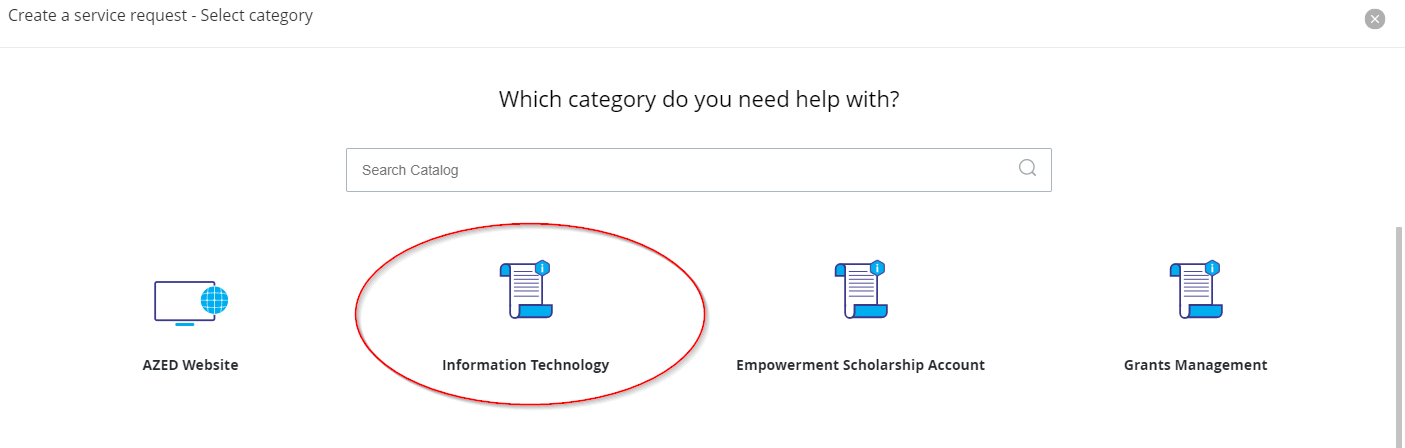Click the info badge on Empowerment Scholarship icon
Viewport: 1405px width, 448px height.
[877, 268]
